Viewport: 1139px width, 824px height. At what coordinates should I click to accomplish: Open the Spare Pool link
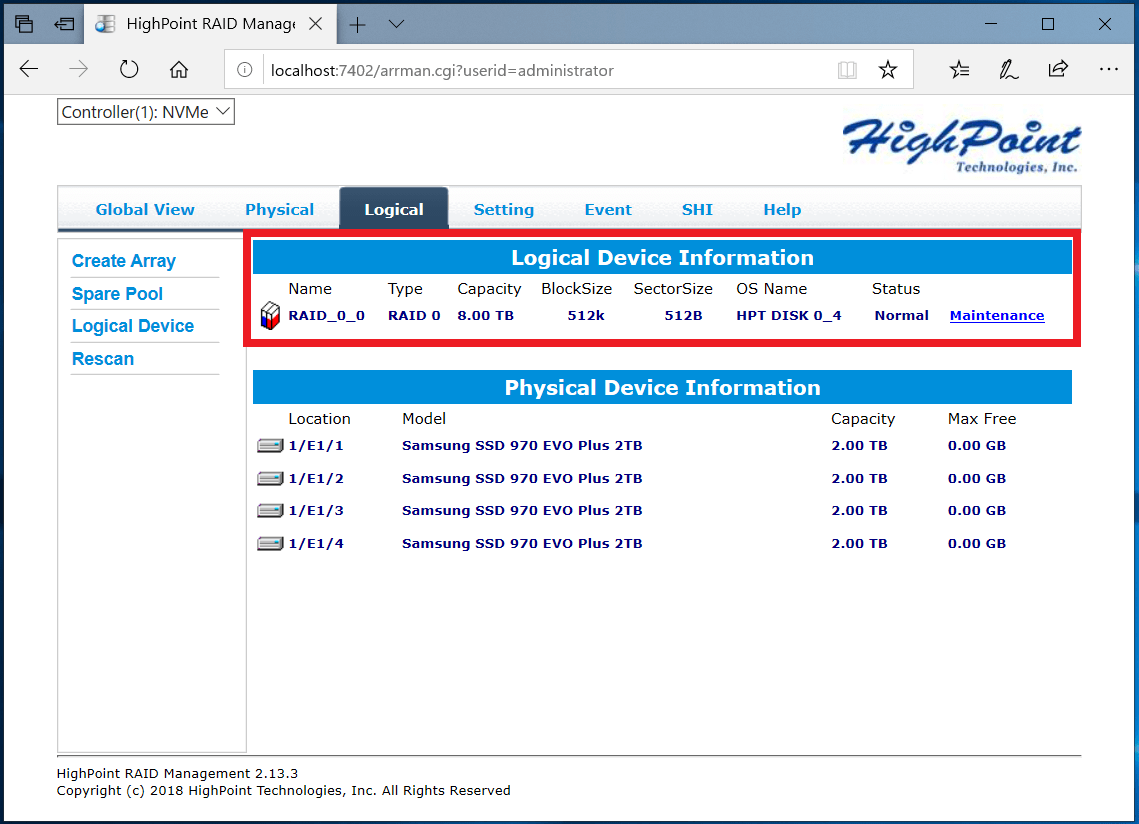(117, 294)
